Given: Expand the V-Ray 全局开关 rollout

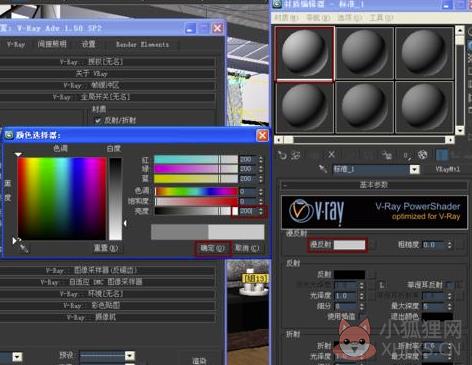Looking at the screenshot, I should 107,97.
